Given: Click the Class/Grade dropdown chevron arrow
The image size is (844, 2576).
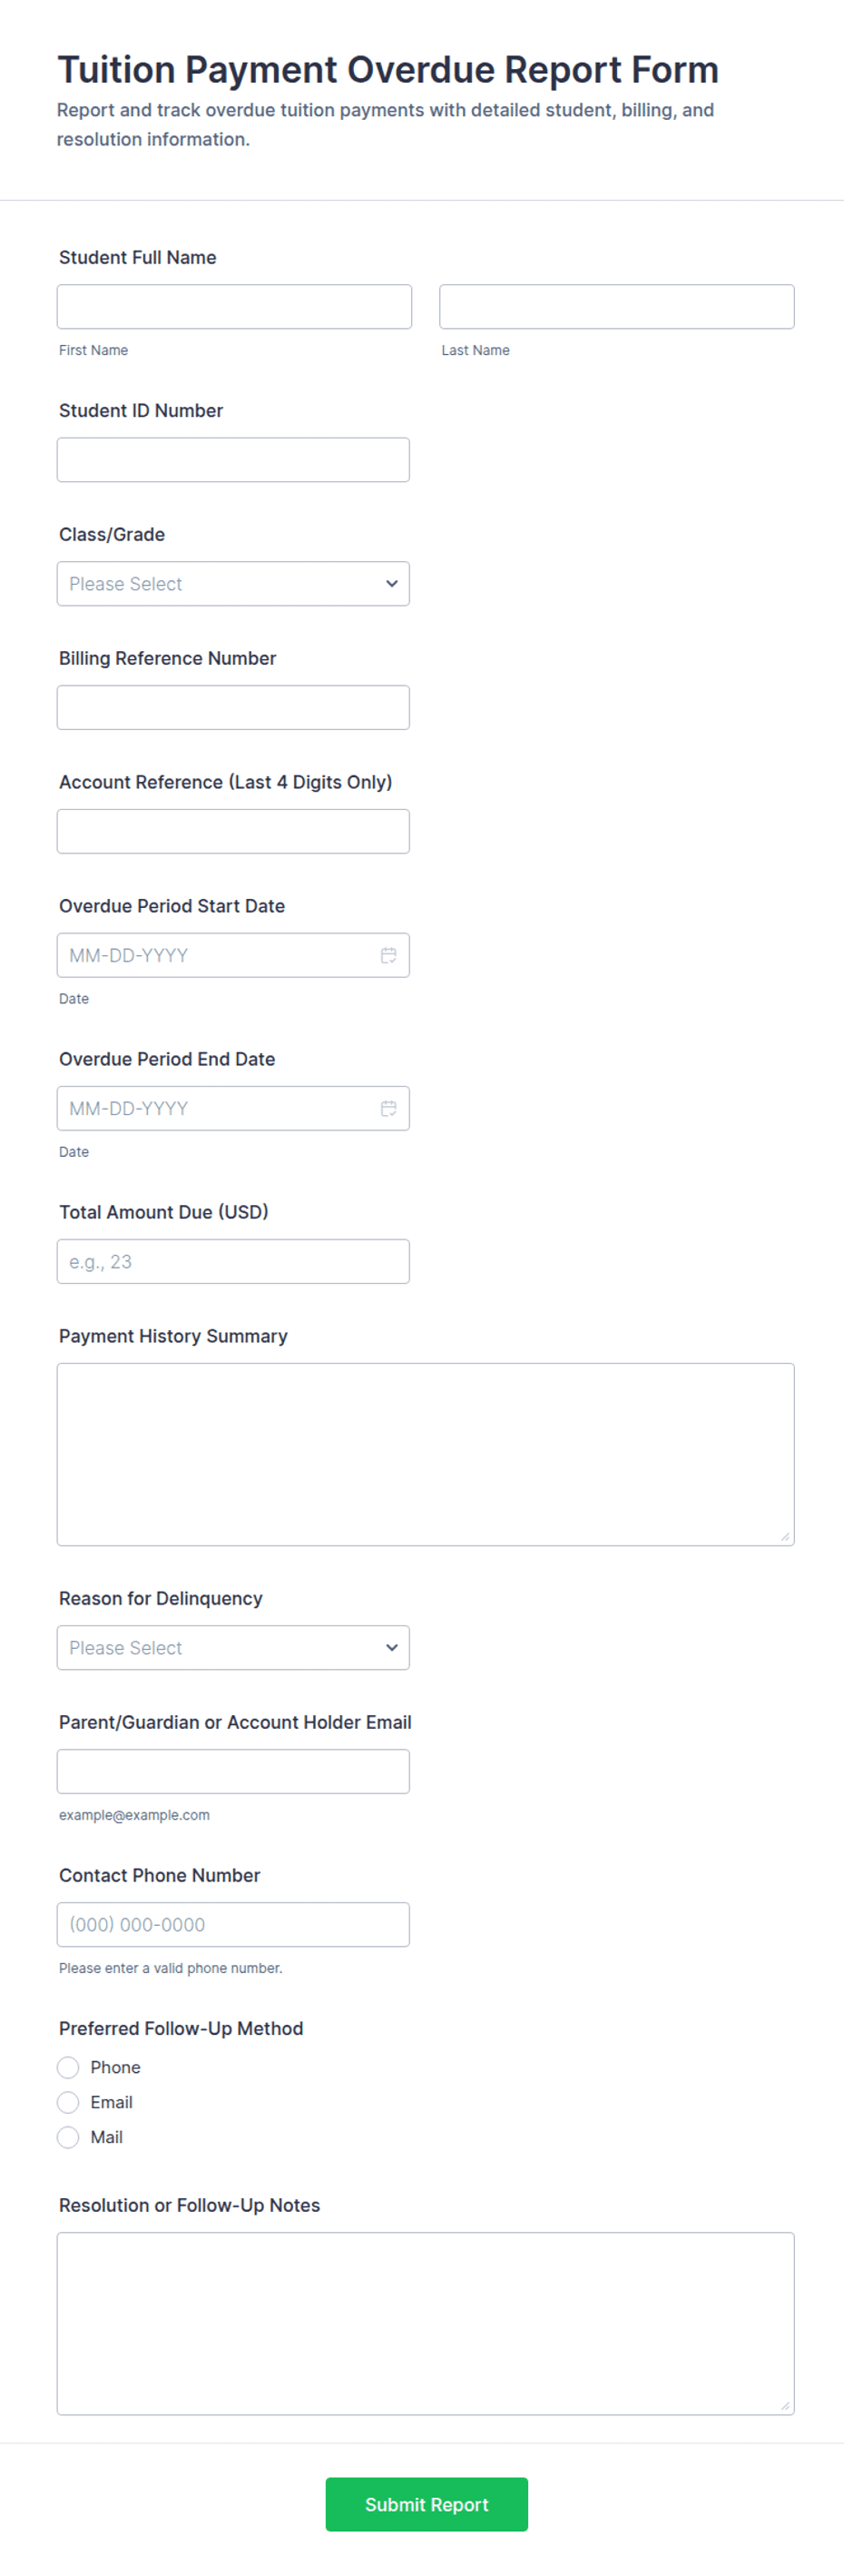Looking at the screenshot, I should coord(391,584).
